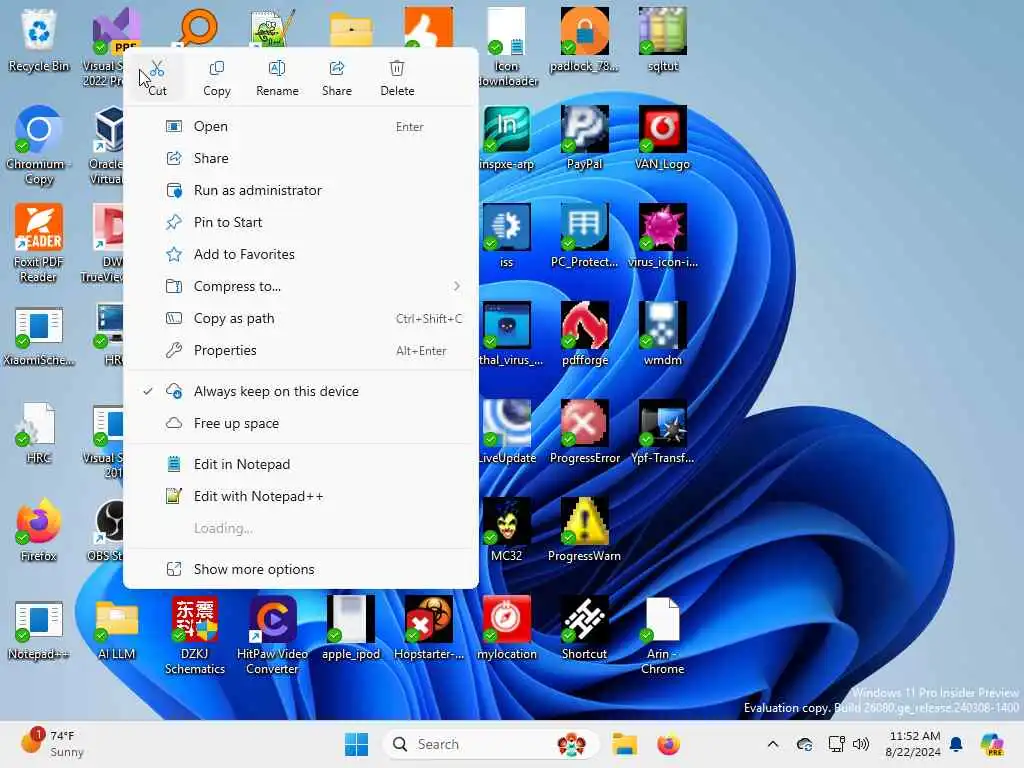
Task: Expand the Compress to submenu arrow
Action: pyautogui.click(x=456, y=286)
